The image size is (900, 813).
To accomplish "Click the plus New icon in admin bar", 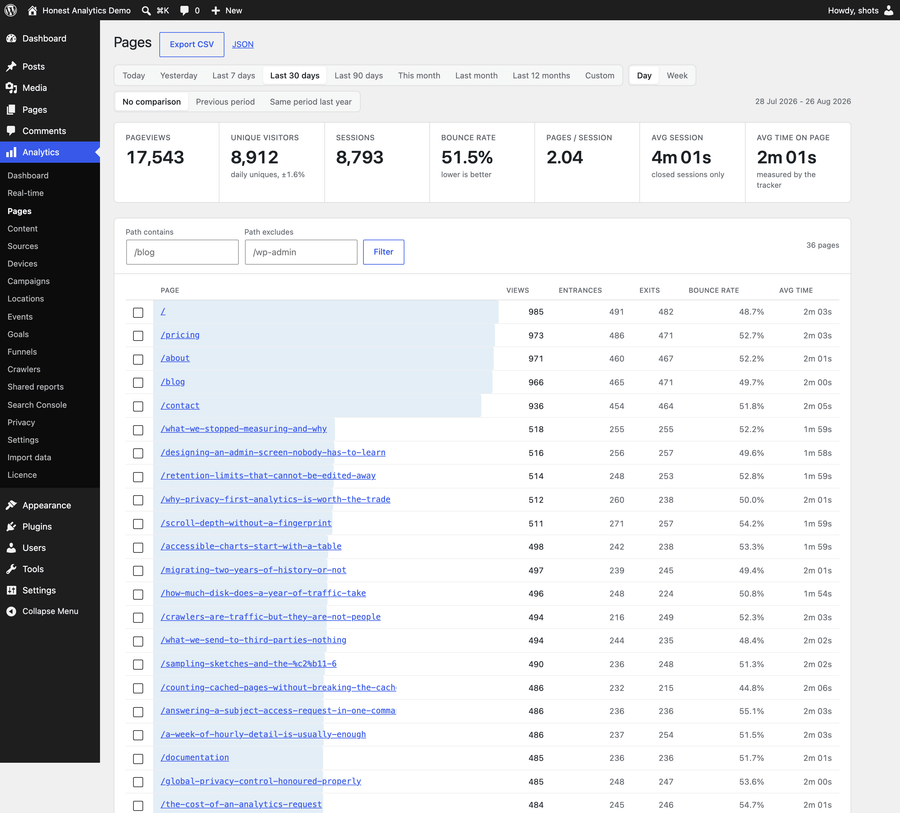I will click(x=216, y=10).
